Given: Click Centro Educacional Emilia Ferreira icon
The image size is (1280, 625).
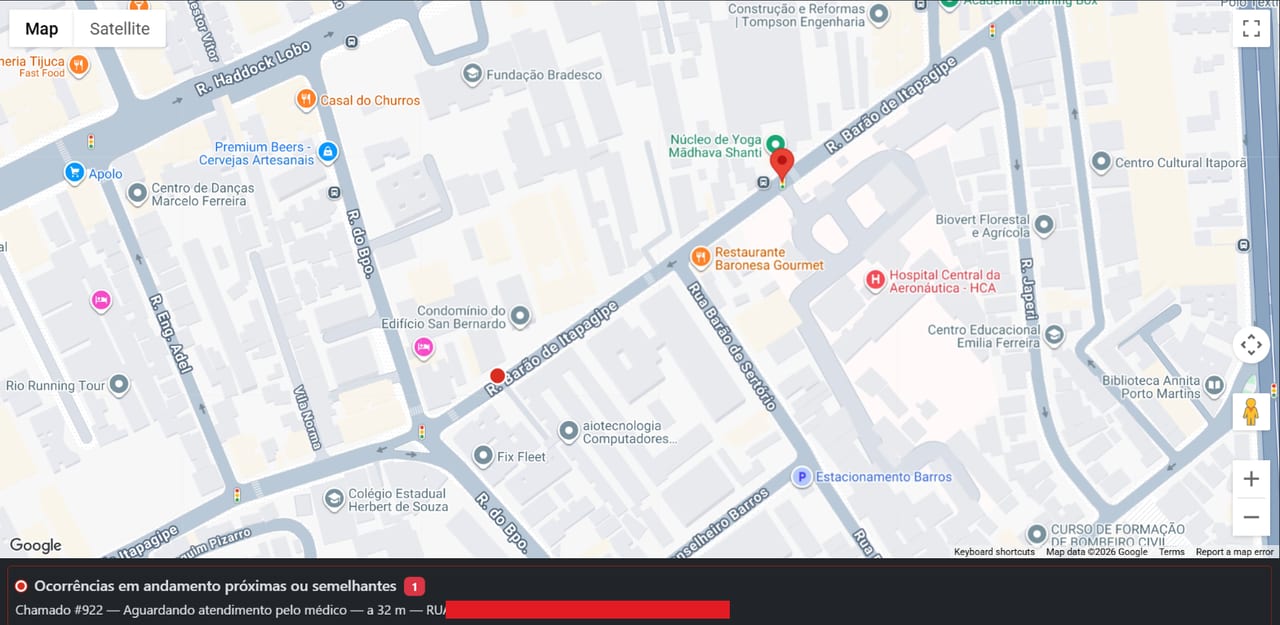Looking at the screenshot, I should [x=1054, y=336].
